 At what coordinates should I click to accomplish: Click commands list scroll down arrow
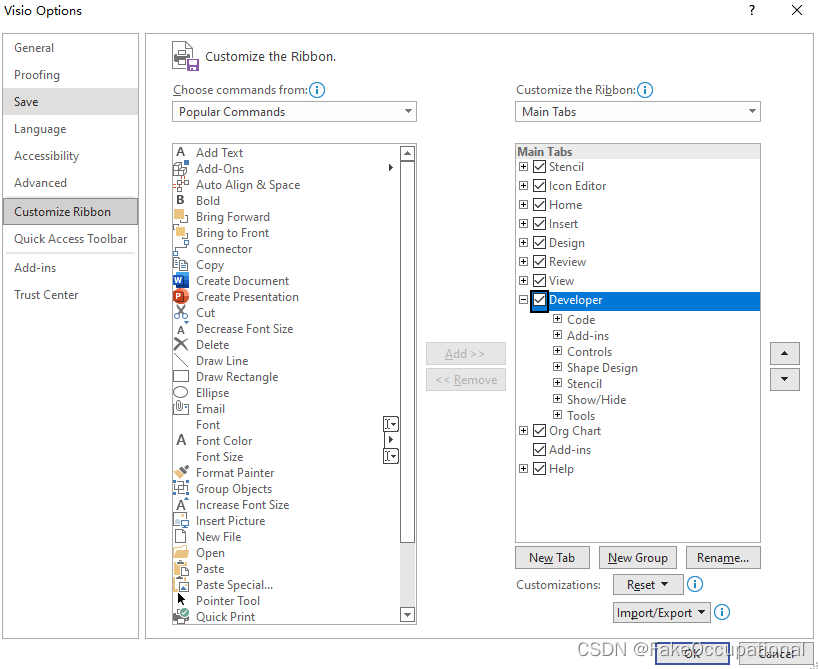407,615
